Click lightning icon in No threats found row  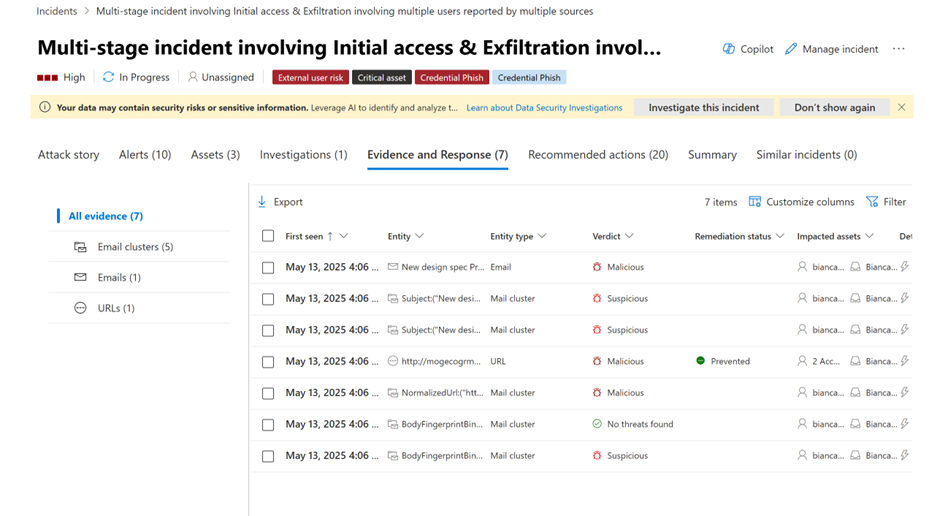(x=905, y=424)
